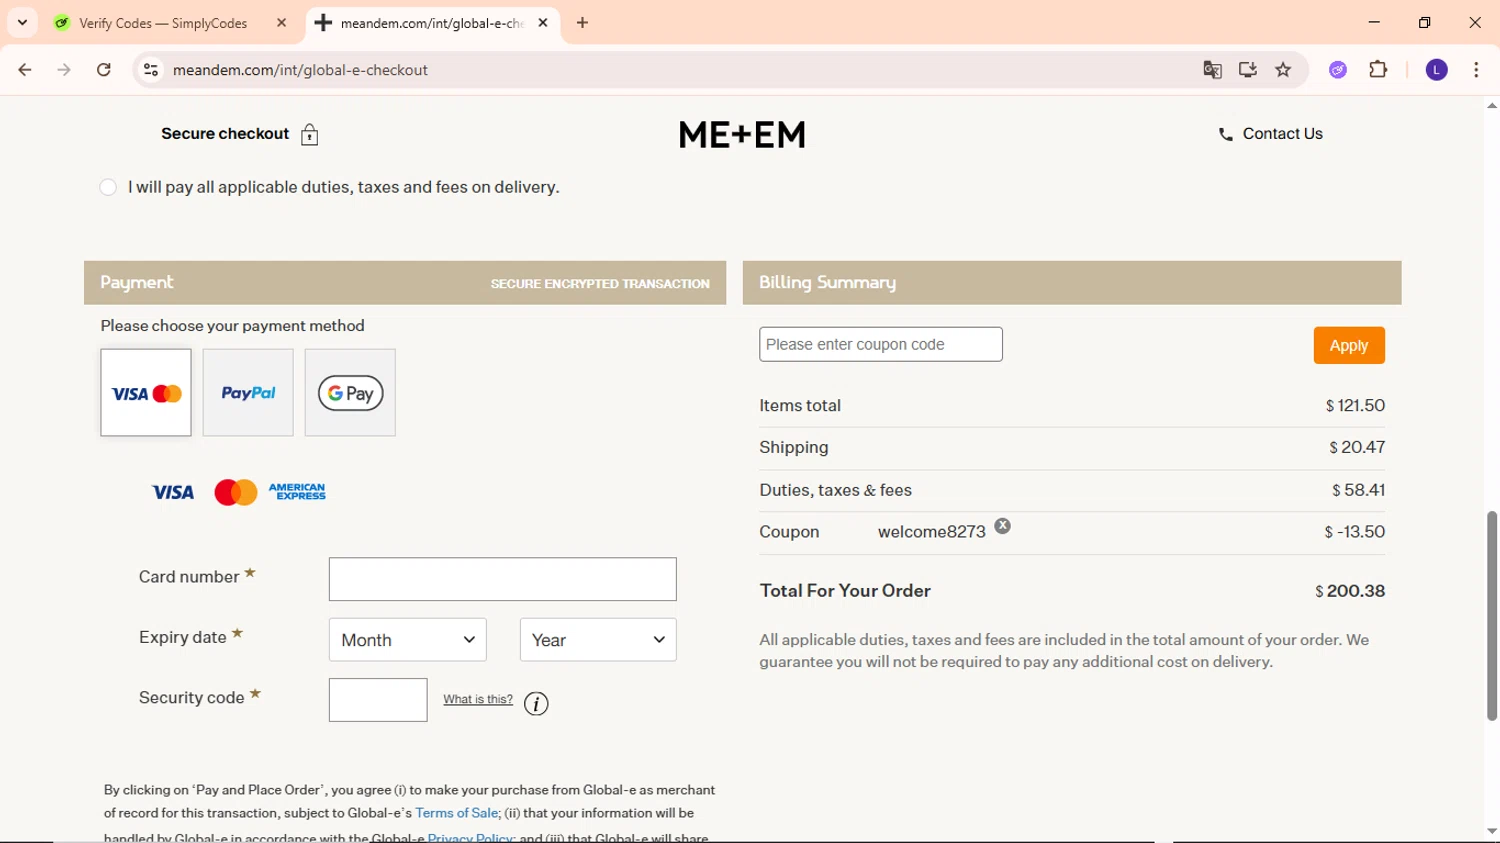Select PayPal as payment method
1500x843 pixels.
tap(248, 393)
